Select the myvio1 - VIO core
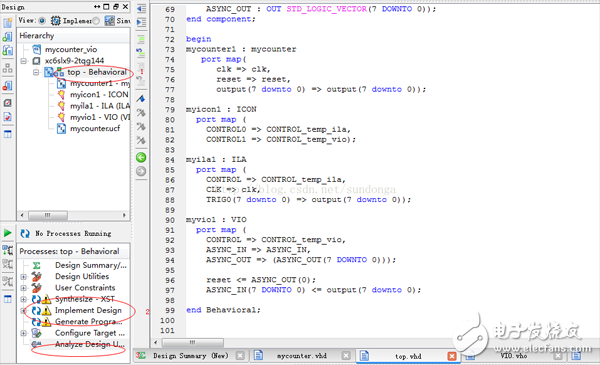Image resolution: width=600 pixels, height=365 pixels. [100, 117]
